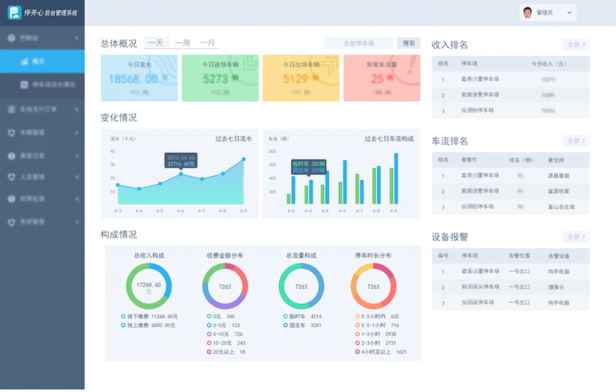Click the 停开心 logo icon

[x=15, y=13]
